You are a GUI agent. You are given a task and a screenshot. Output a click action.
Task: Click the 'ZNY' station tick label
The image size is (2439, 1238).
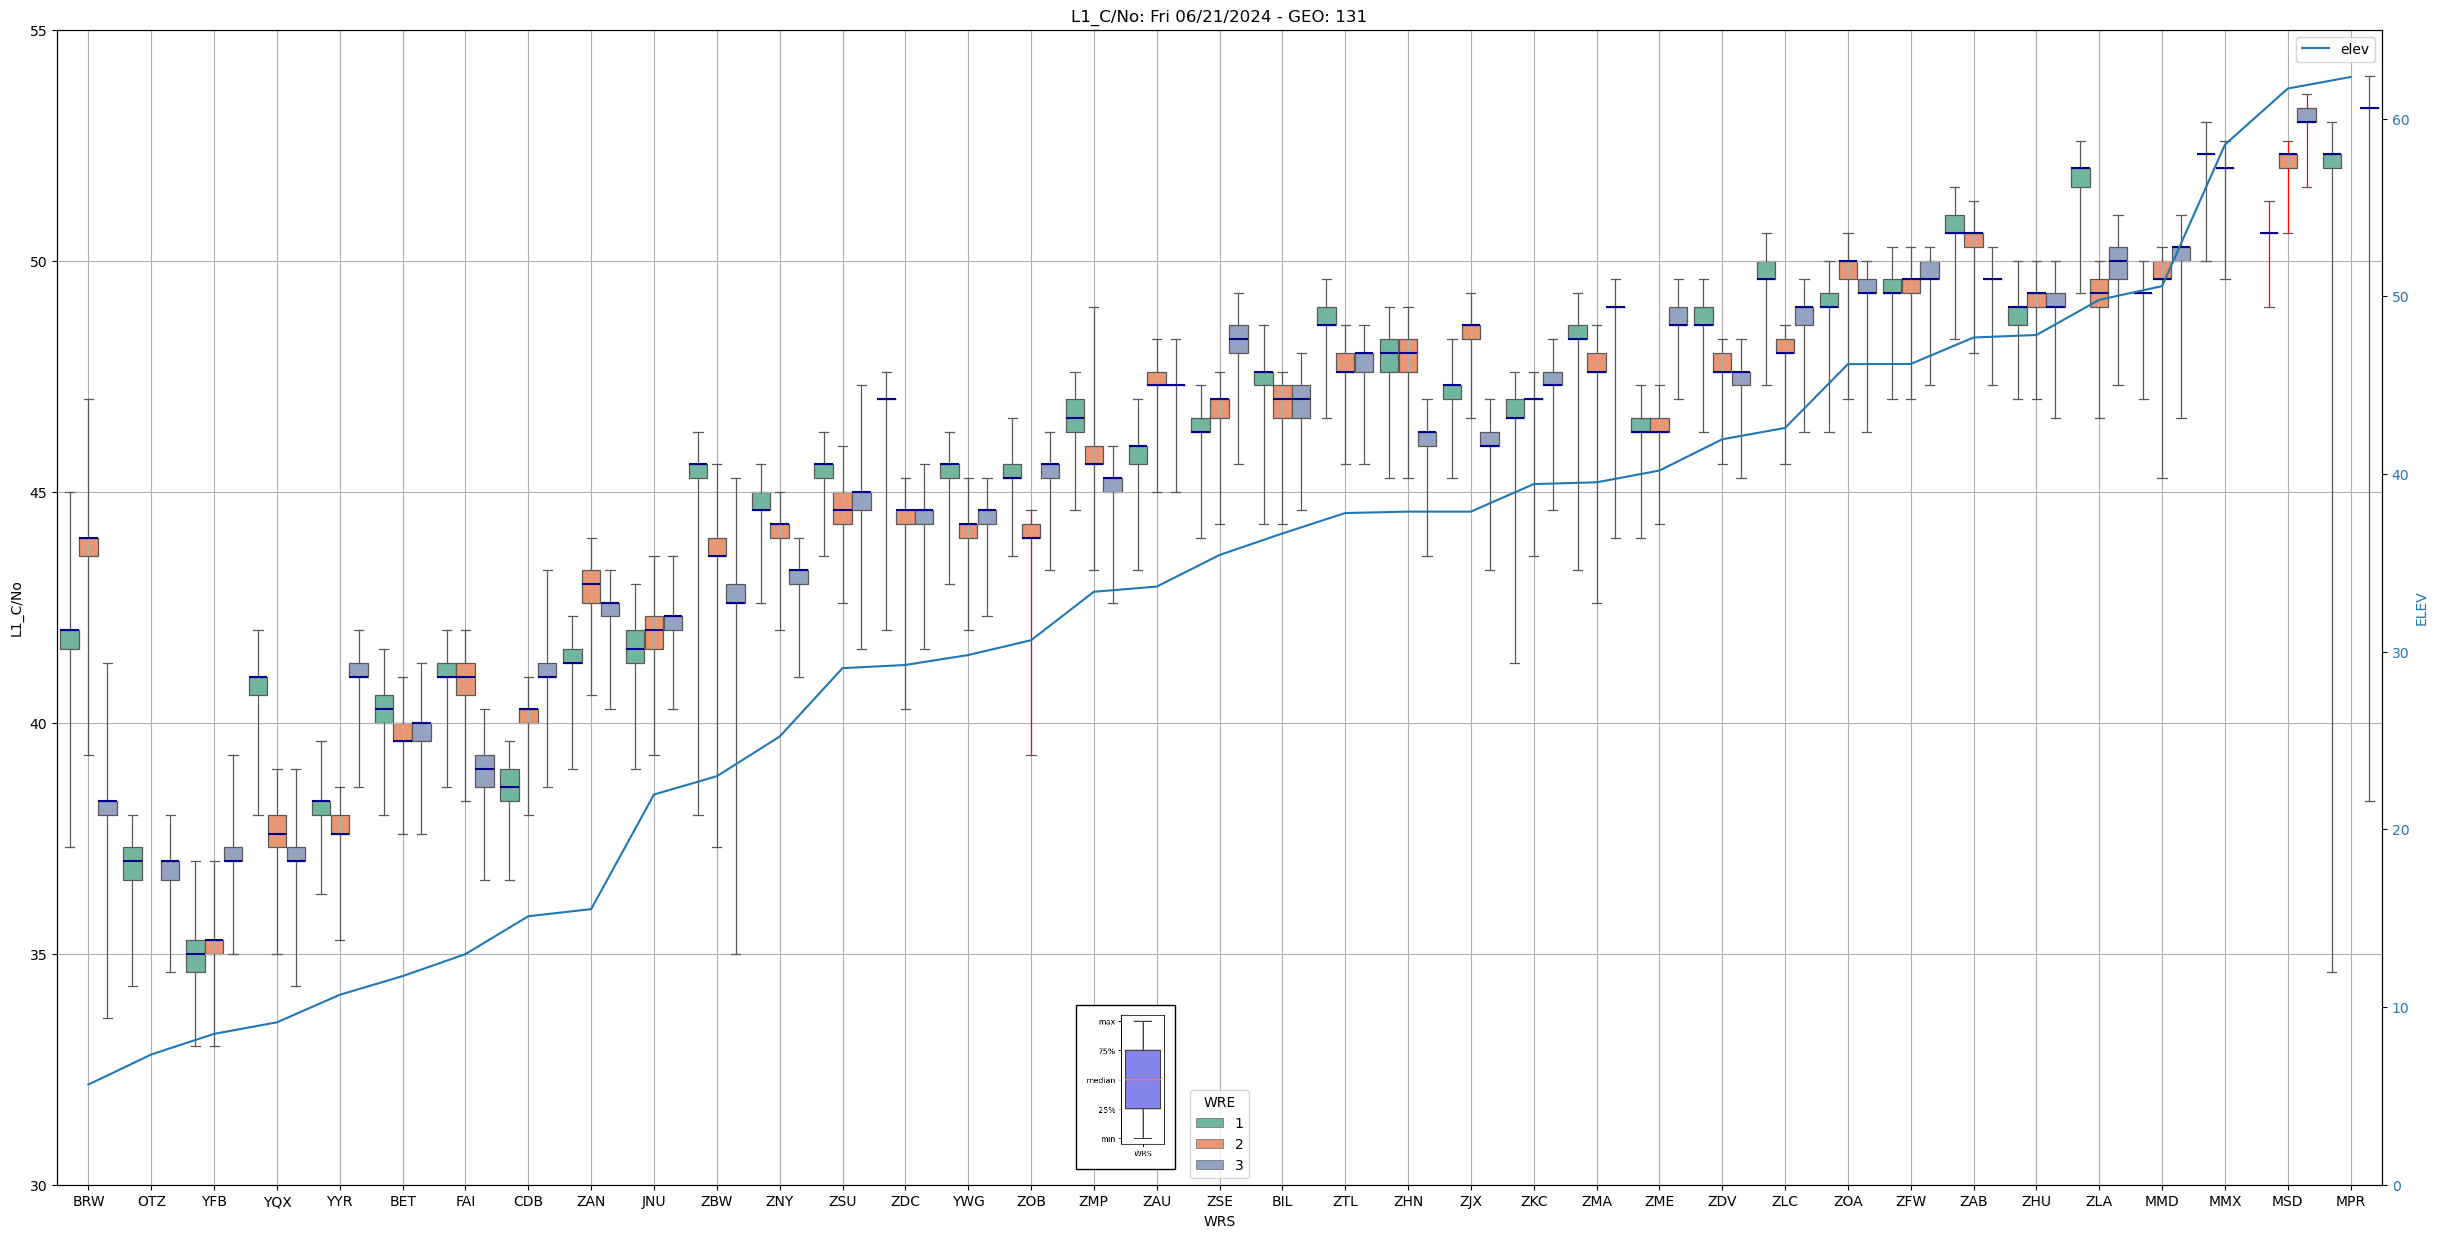780,1201
